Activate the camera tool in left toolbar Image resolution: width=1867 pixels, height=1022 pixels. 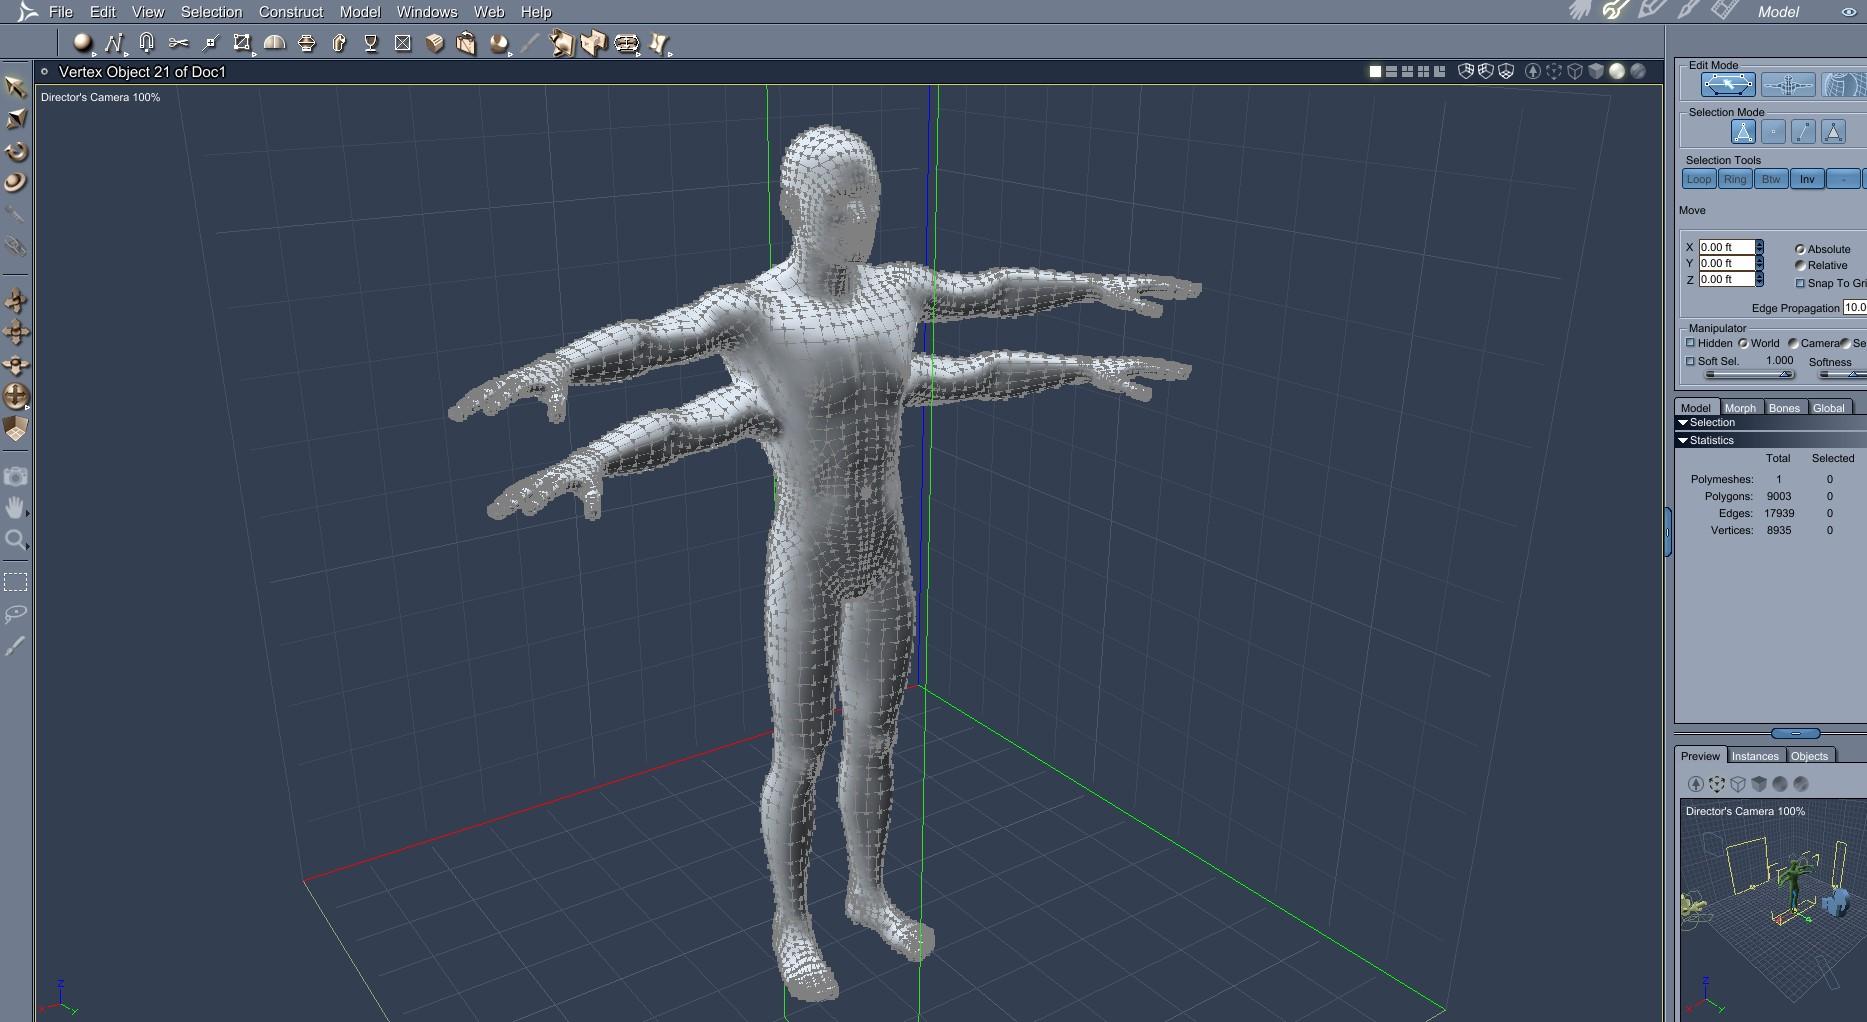(x=16, y=476)
